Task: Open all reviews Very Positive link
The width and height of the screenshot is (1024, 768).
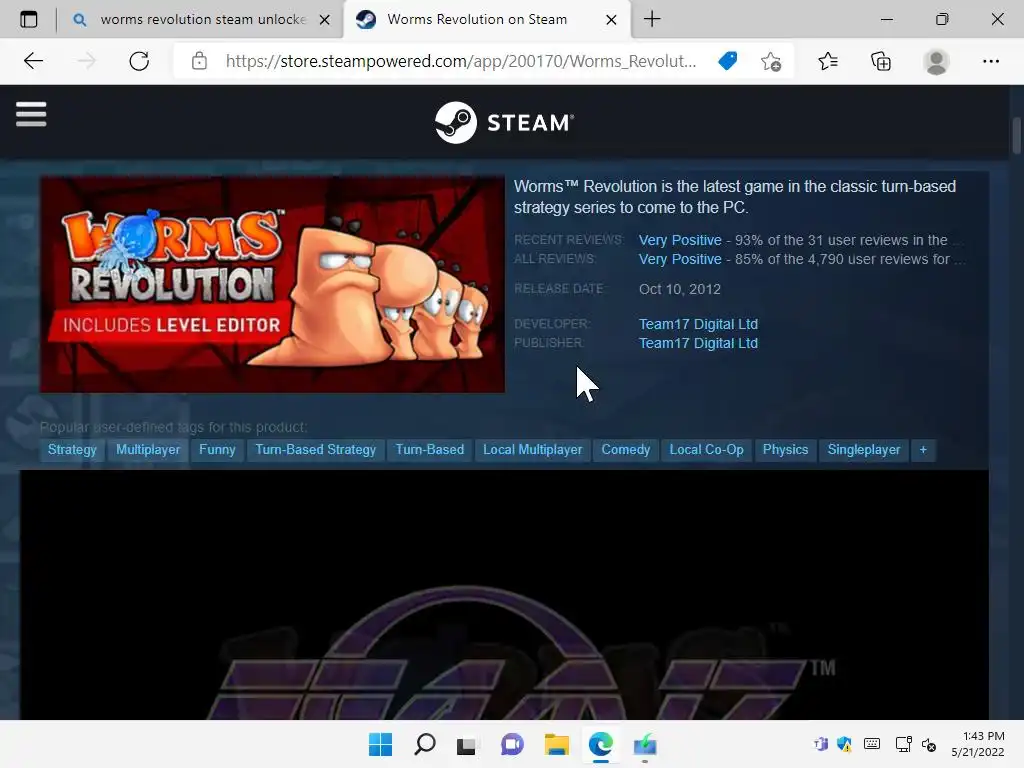Action: (x=680, y=259)
